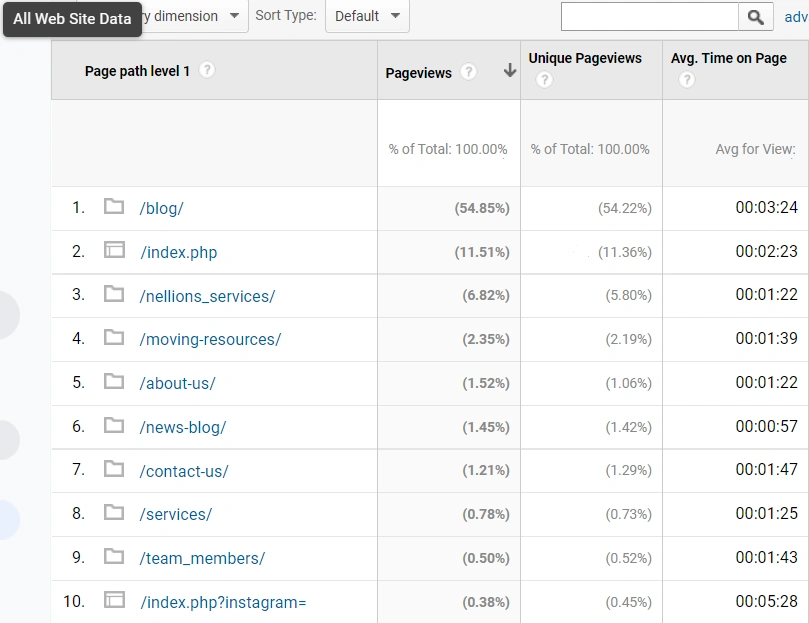Screen dimensions: 809x623
Task: Sort by Page path level 1 header
Action: [x=137, y=71]
